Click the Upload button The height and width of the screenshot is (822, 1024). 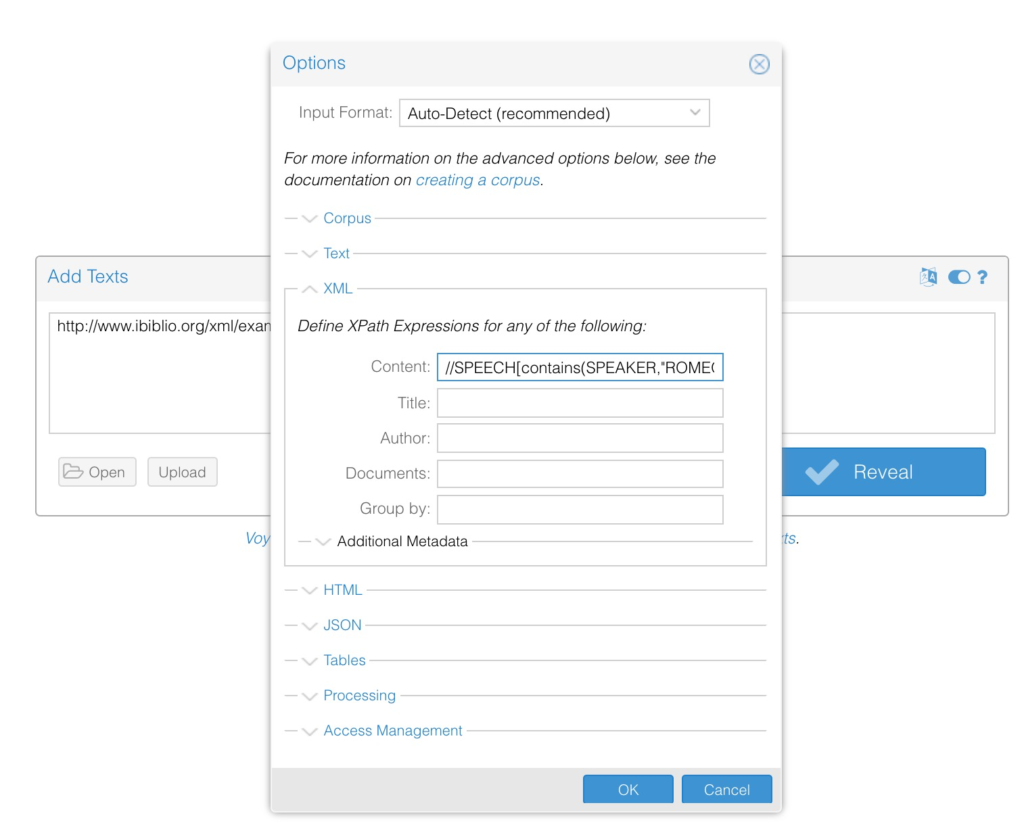pos(182,472)
